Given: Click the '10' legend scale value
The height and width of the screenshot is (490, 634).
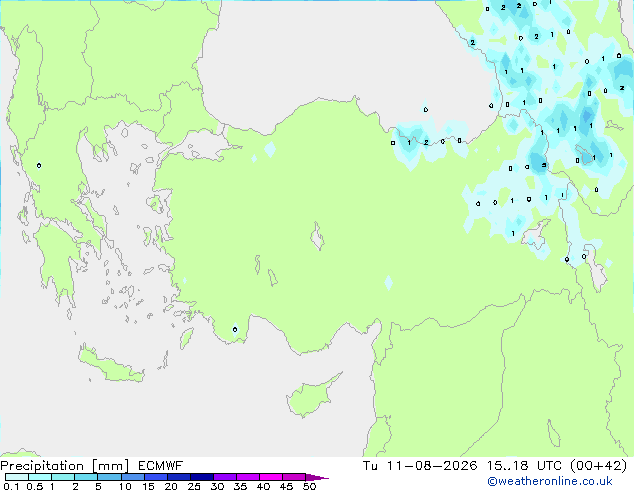Looking at the screenshot, I should 125,486.
